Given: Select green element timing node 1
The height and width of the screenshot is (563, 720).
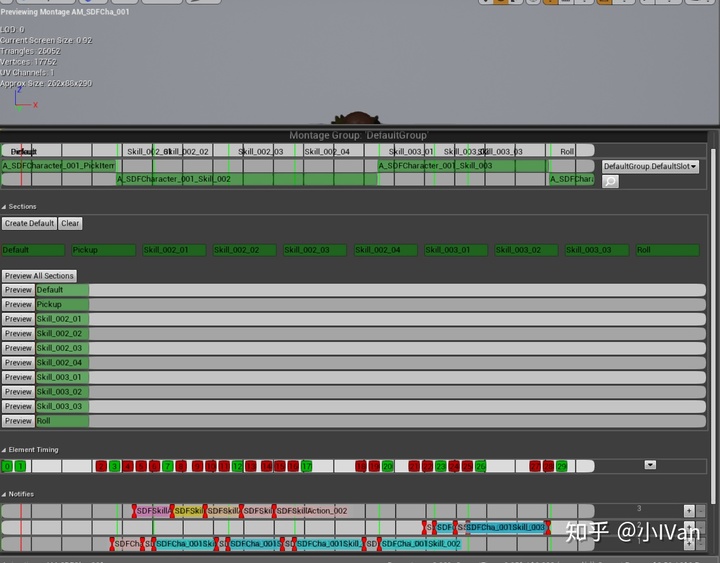Looking at the screenshot, I should tap(20, 467).
